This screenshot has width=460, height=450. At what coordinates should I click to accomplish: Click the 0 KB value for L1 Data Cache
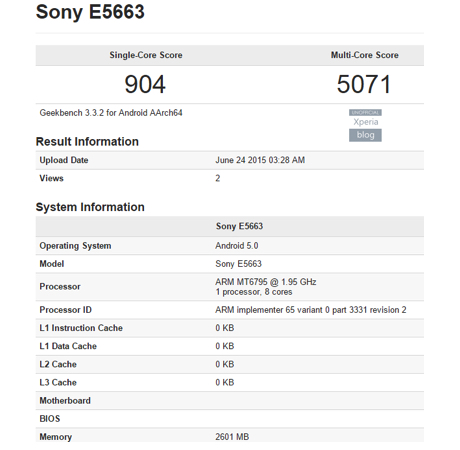(225, 346)
